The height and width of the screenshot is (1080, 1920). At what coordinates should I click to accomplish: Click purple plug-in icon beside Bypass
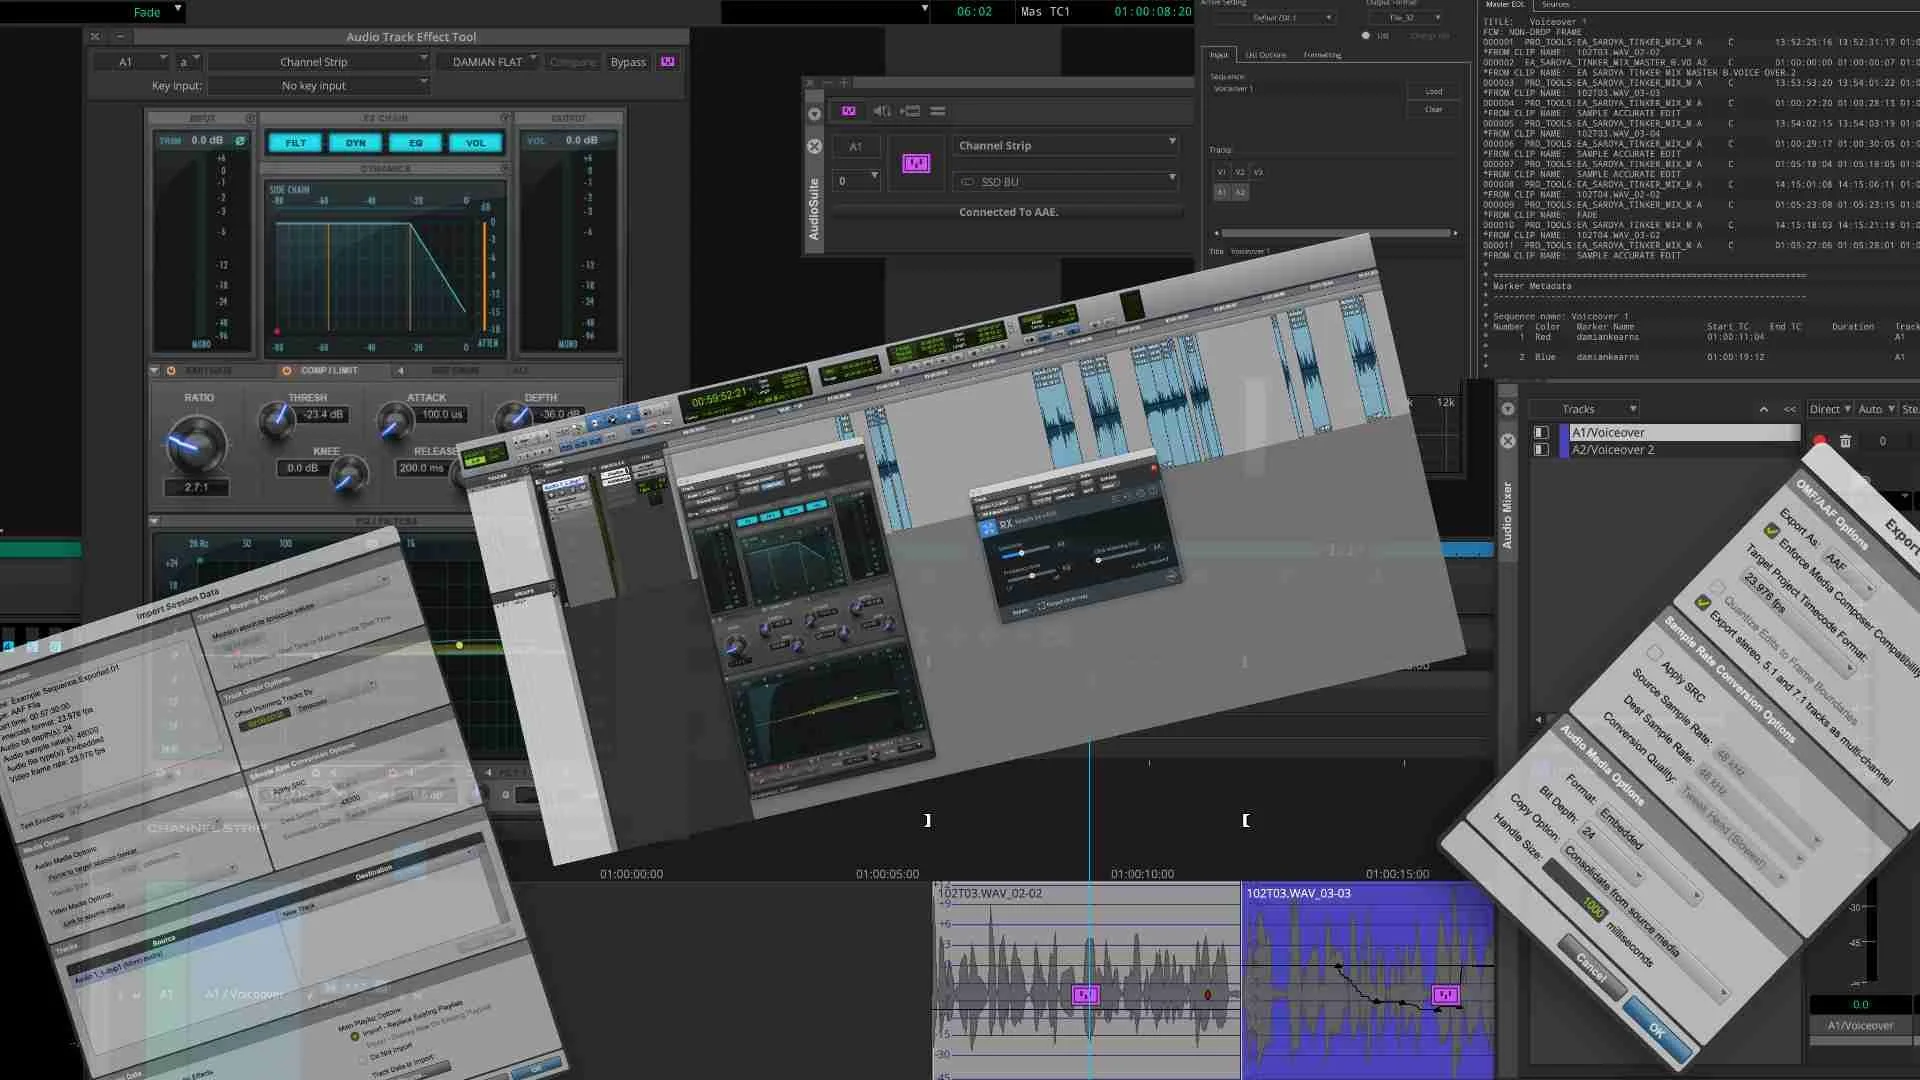[x=668, y=62]
